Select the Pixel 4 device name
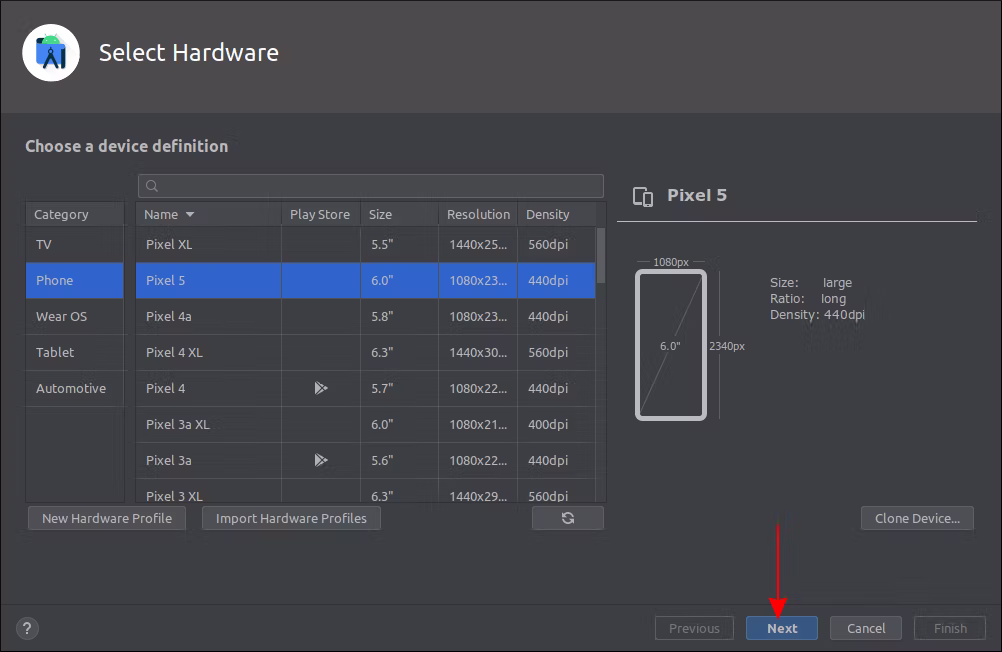Screen dimensions: 1002x652 pyautogui.click(x=166, y=389)
